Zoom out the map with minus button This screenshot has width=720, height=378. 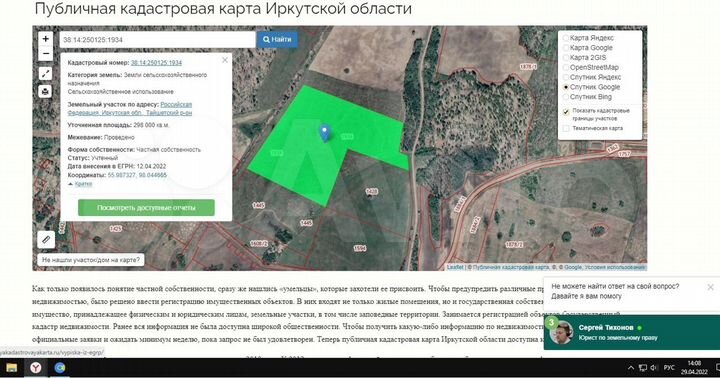coord(45,54)
